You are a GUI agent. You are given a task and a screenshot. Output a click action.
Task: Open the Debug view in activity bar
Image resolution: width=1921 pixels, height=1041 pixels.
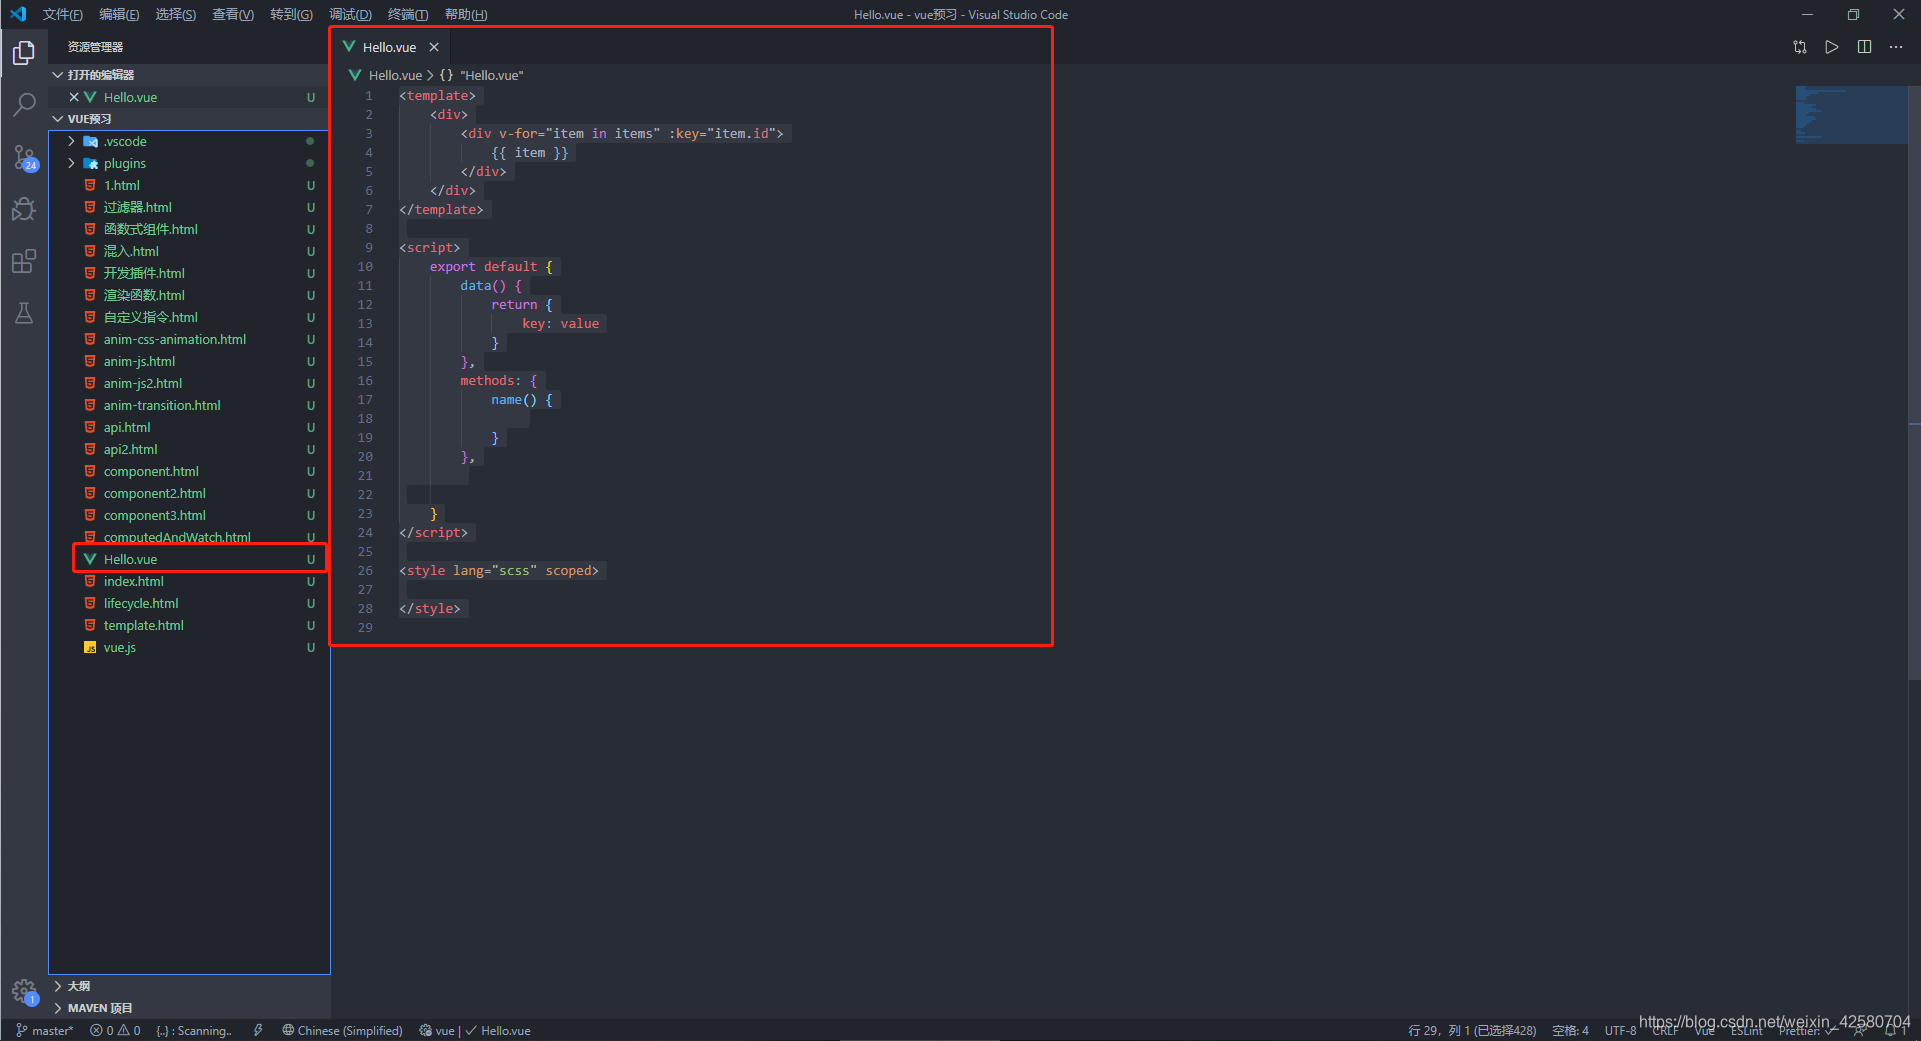(24, 209)
